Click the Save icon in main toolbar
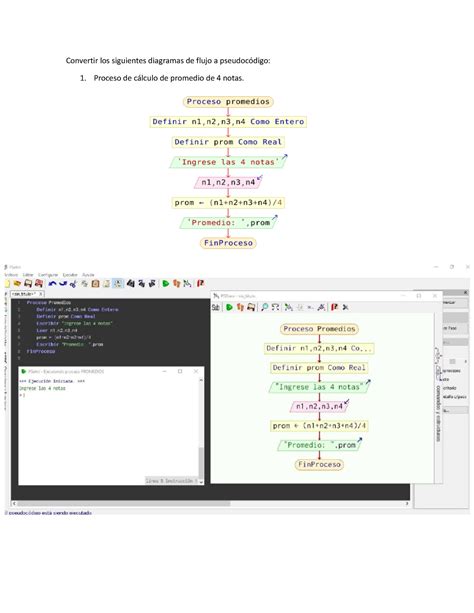The height and width of the screenshot is (613, 474). [28, 283]
